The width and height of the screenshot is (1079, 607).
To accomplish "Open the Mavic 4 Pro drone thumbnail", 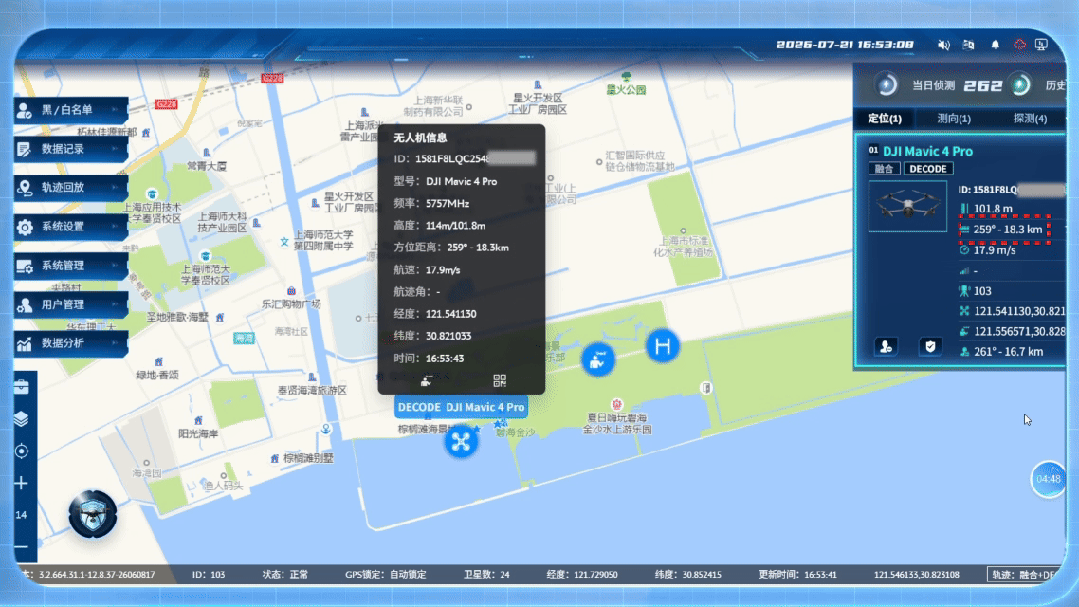I will click(x=908, y=206).
